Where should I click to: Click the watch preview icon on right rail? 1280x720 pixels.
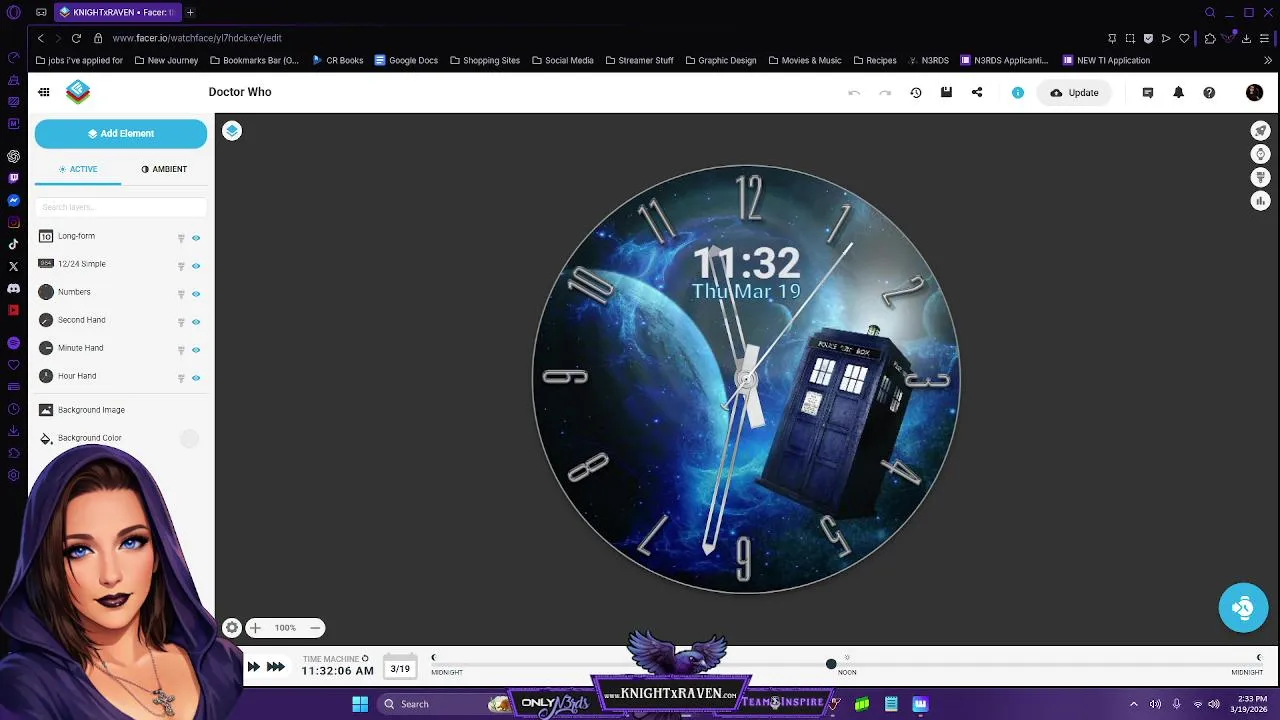pyautogui.click(x=1261, y=154)
